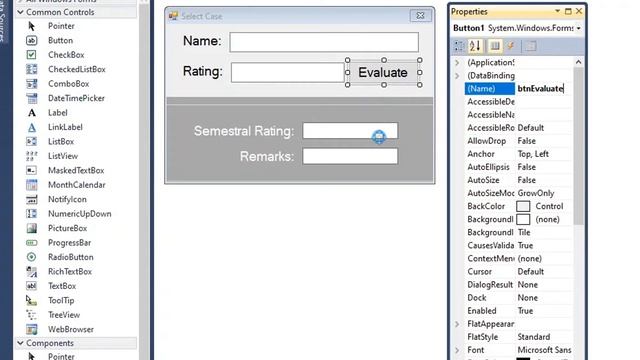Collapse the Components toolbox group
The width and height of the screenshot is (640, 360).
pos(20,343)
